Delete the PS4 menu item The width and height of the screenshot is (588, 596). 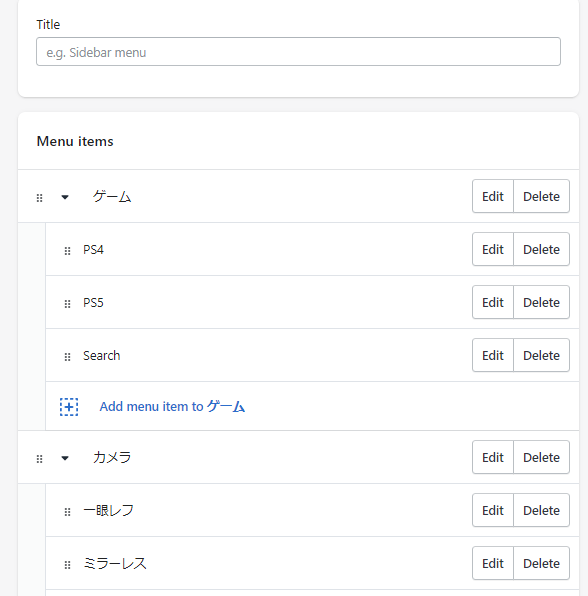tap(541, 249)
